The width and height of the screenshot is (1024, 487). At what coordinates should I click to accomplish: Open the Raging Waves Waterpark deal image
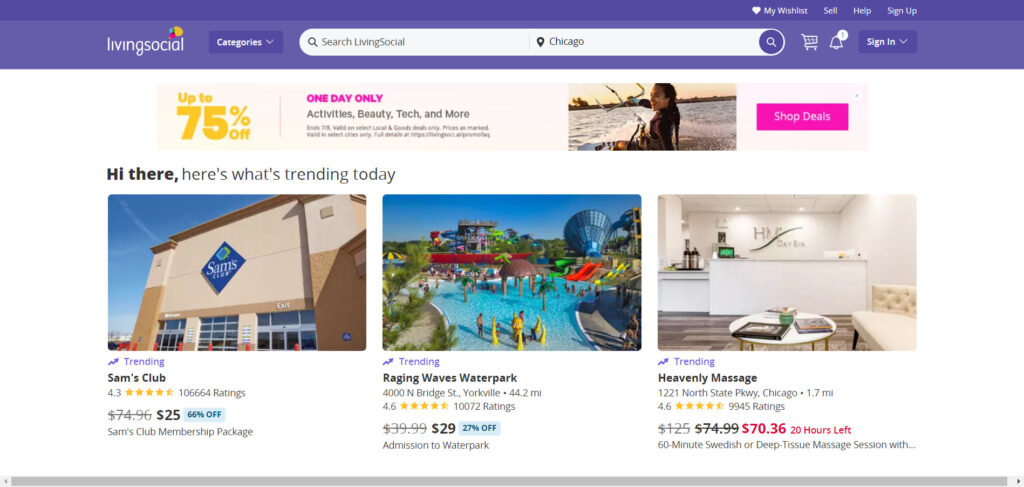click(x=511, y=272)
